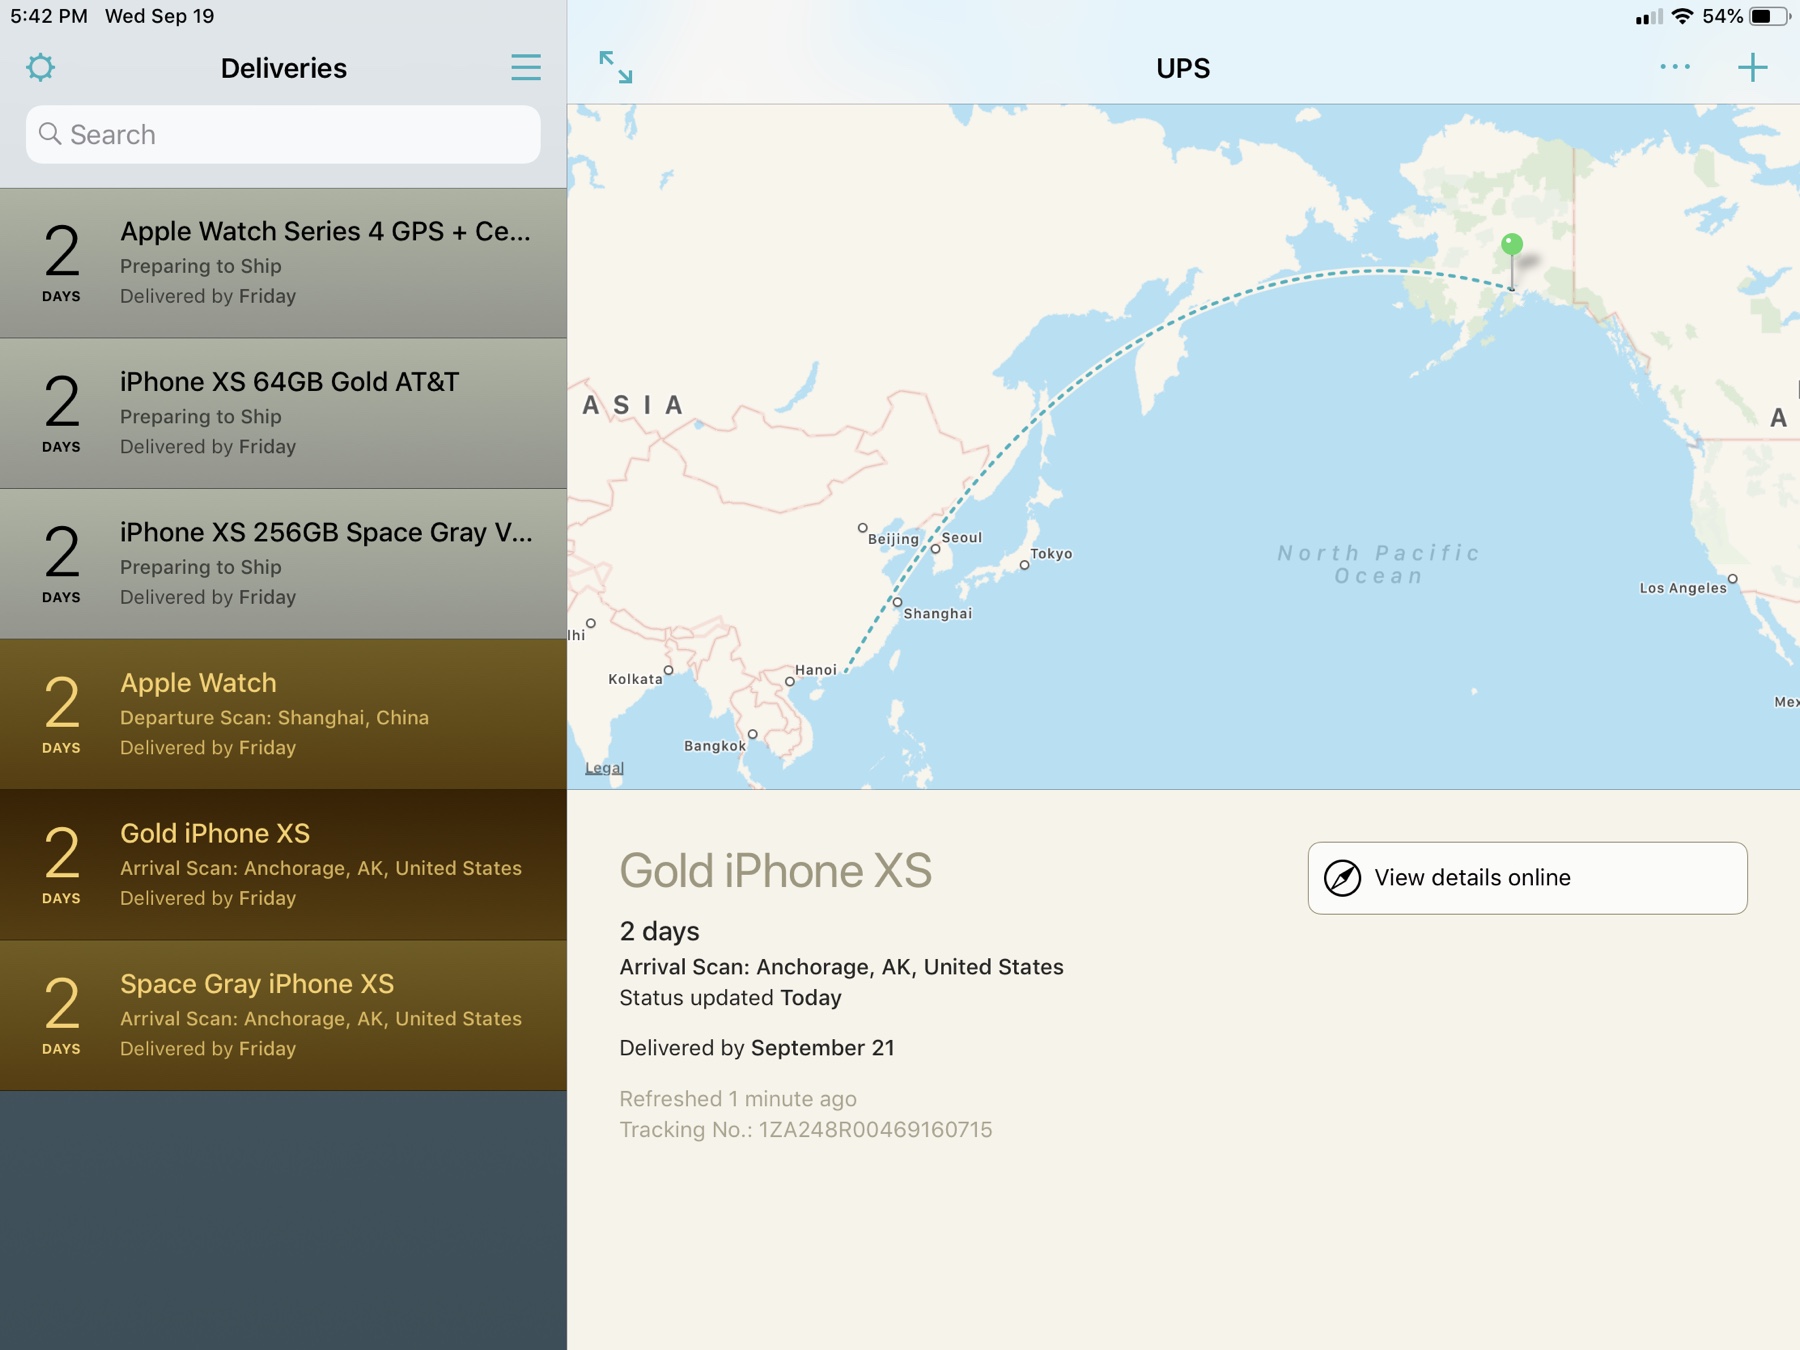
Task: Add a new delivery with plus icon
Action: pos(1752,67)
